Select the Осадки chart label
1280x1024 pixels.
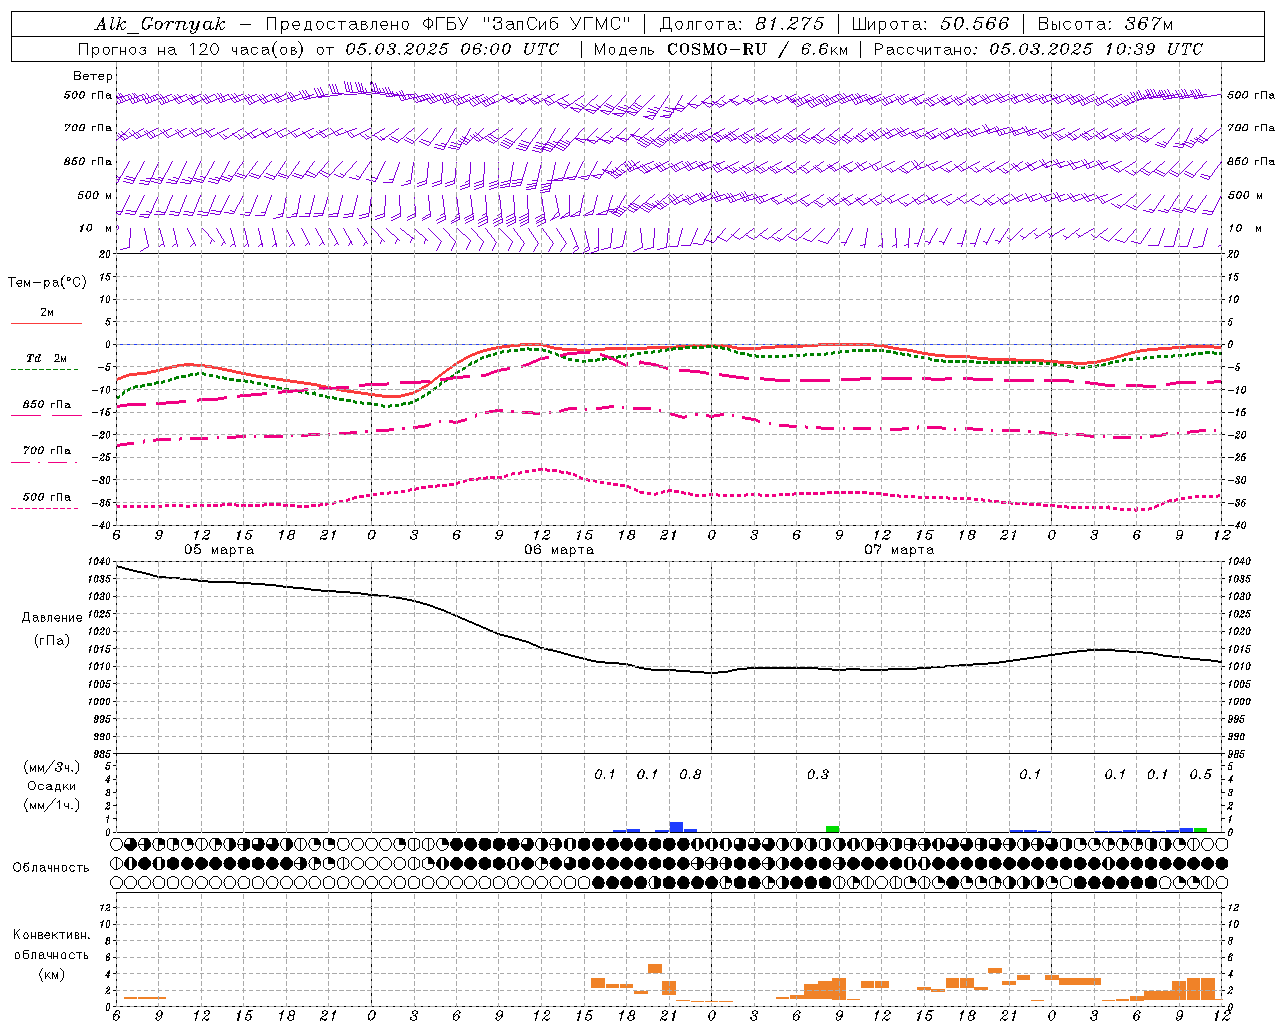click(52, 786)
